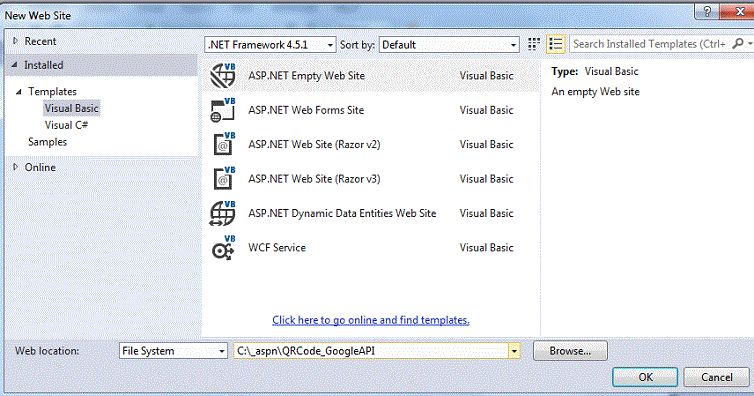Click the 'An empty Web site' description

click(595, 92)
